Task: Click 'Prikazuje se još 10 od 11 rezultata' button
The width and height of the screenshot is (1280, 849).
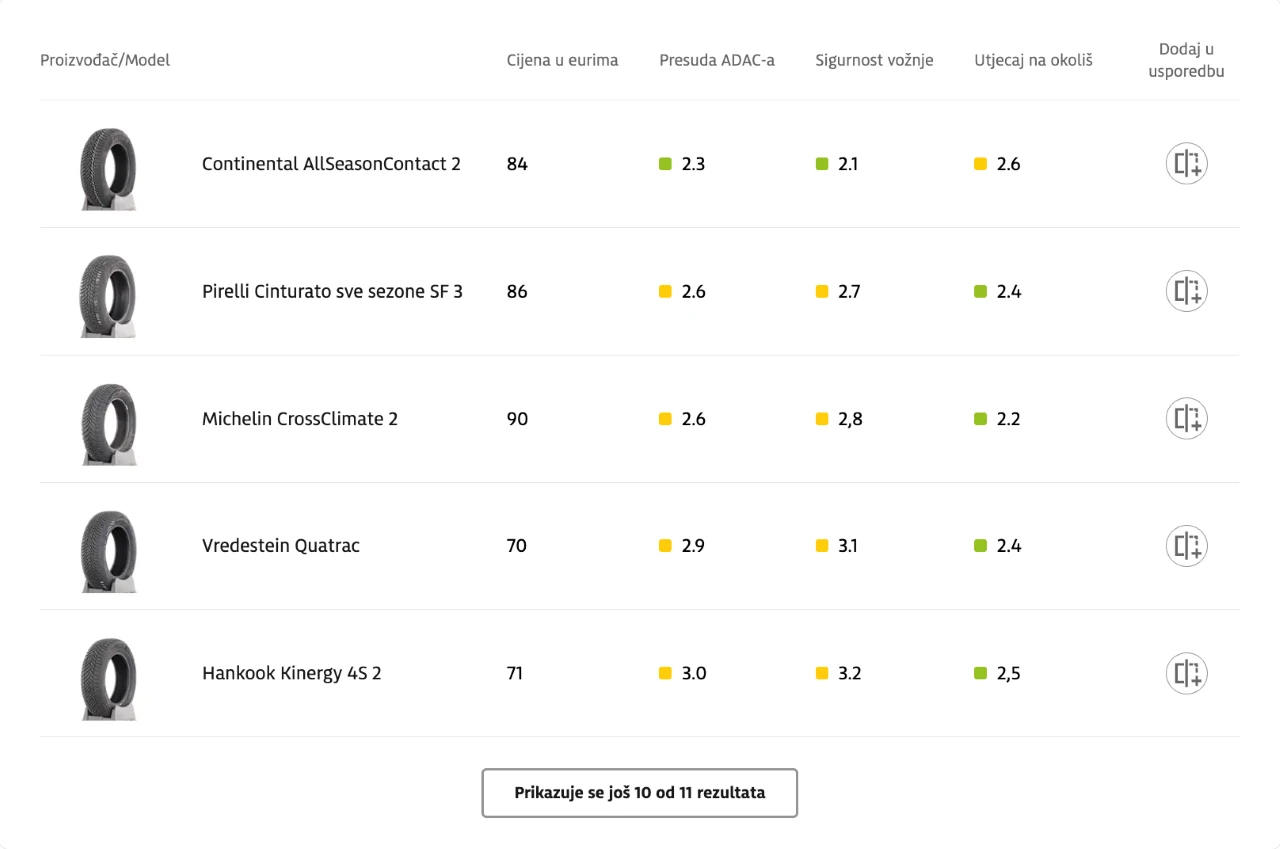Action: coord(640,793)
